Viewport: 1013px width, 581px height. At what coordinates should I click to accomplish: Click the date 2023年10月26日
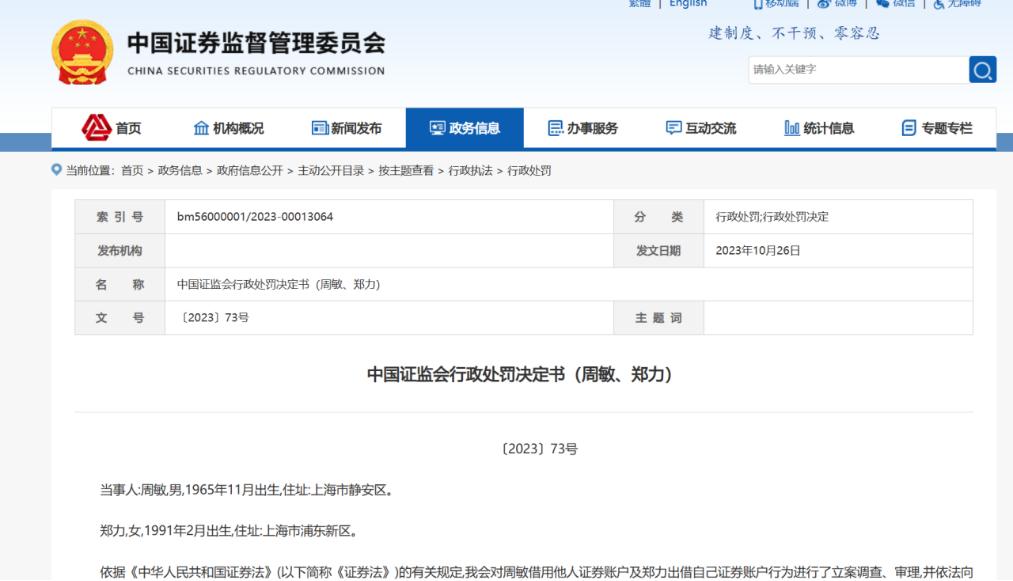point(758,251)
